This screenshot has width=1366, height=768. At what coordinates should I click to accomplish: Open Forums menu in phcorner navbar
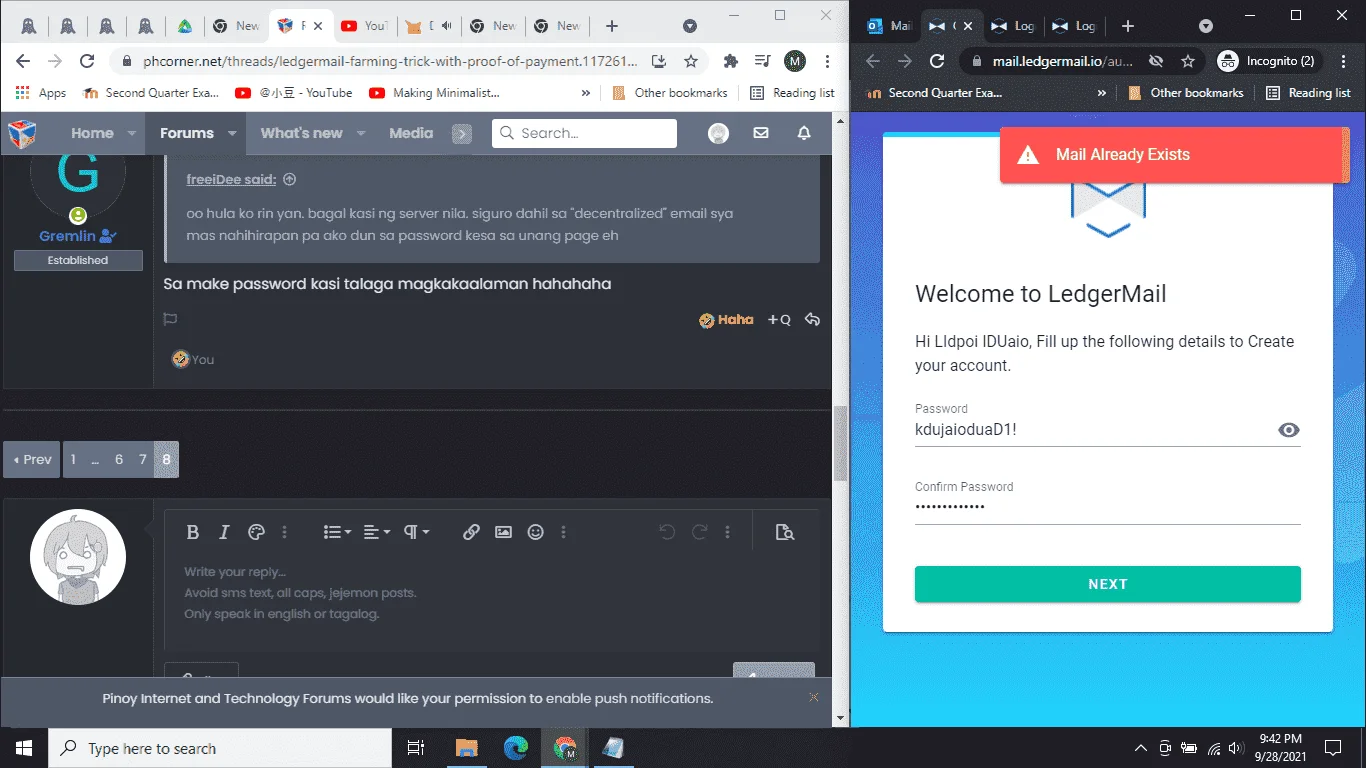(187, 133)
